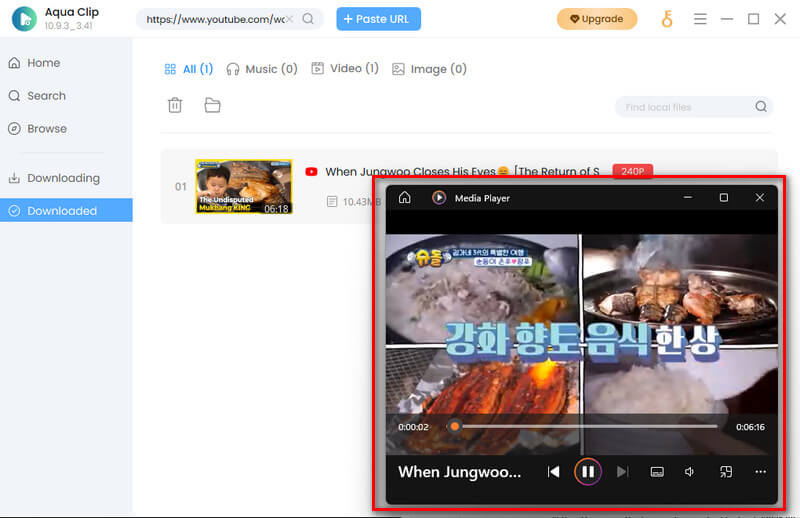
Task: Click the Media Player app logo
Action: tap(439, 198)
